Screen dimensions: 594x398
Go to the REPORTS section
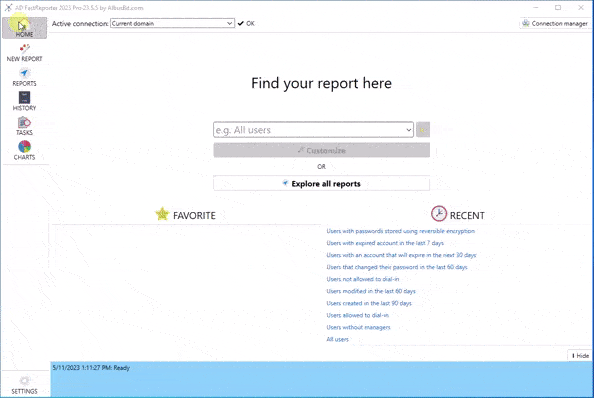[24, 78]
